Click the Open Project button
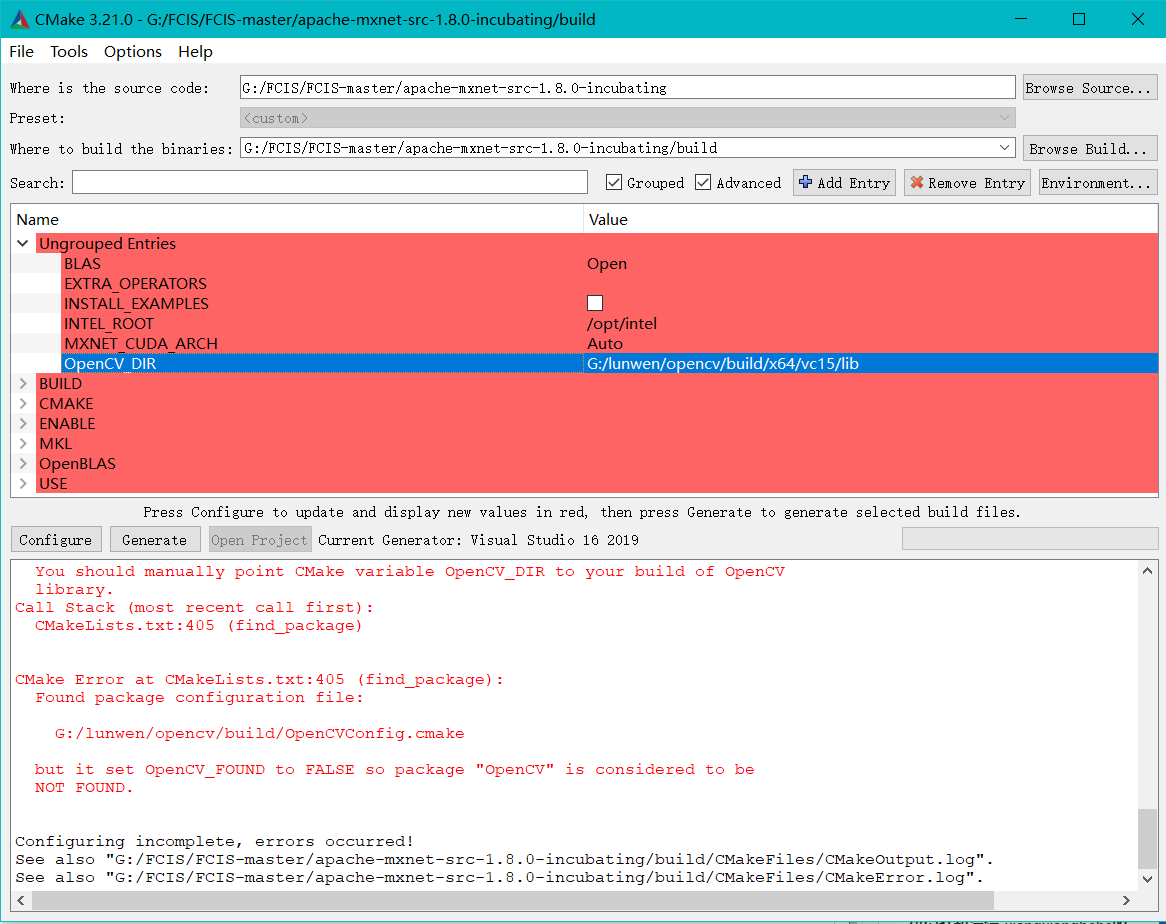1166x924 pixels. click(259, 540)
